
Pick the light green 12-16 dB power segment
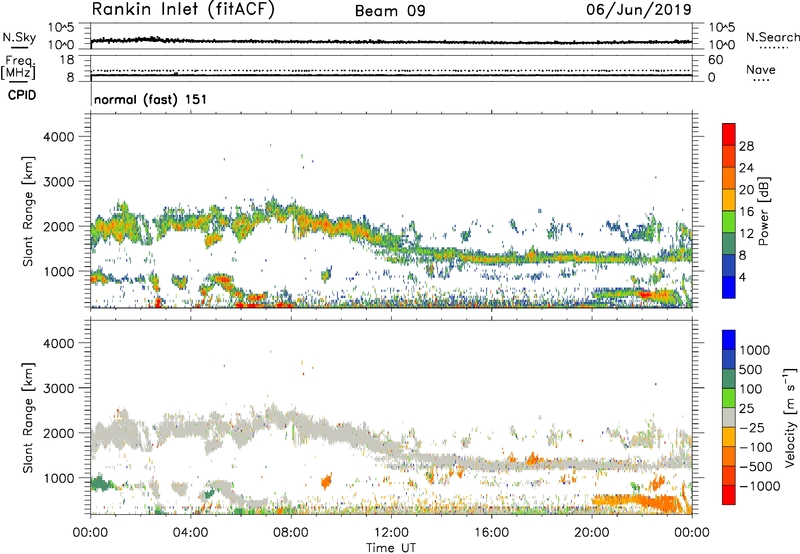coord(729,221)
